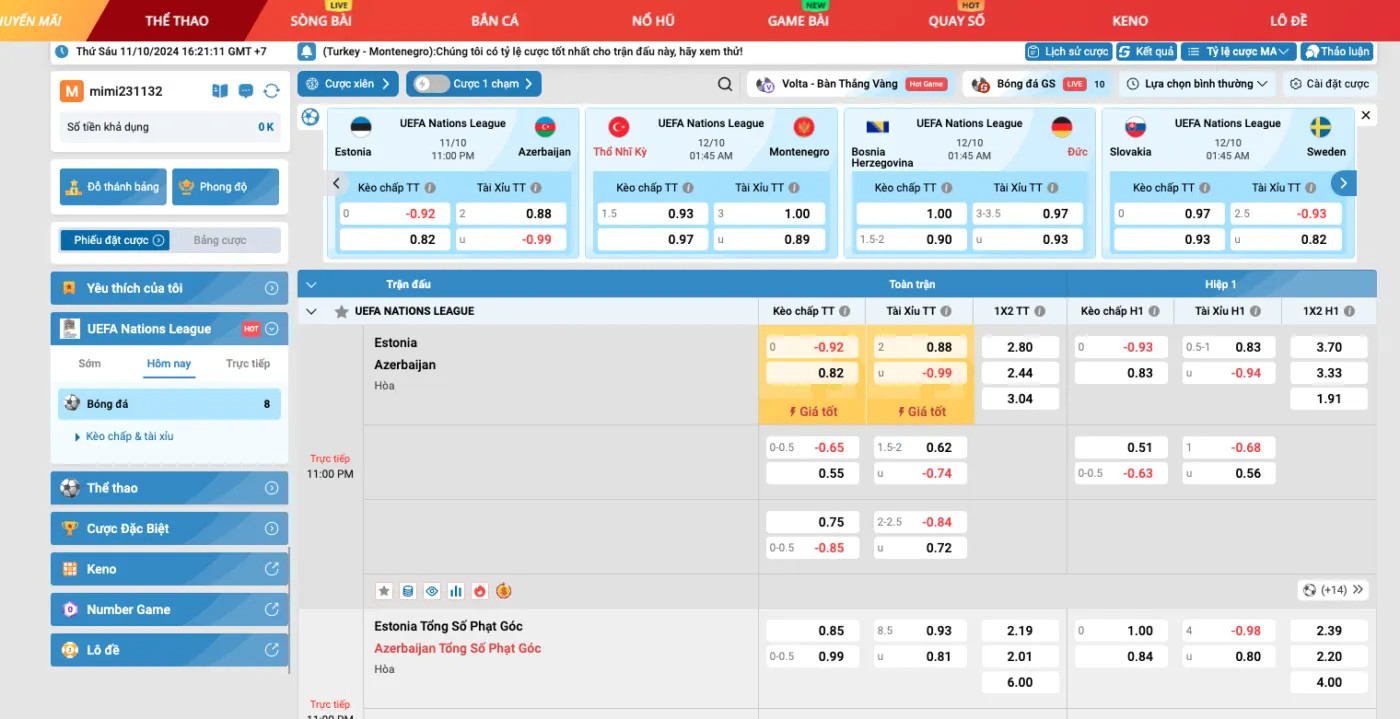Expand Kèo chấp & tài xỉu sub-item

(124, 436)
